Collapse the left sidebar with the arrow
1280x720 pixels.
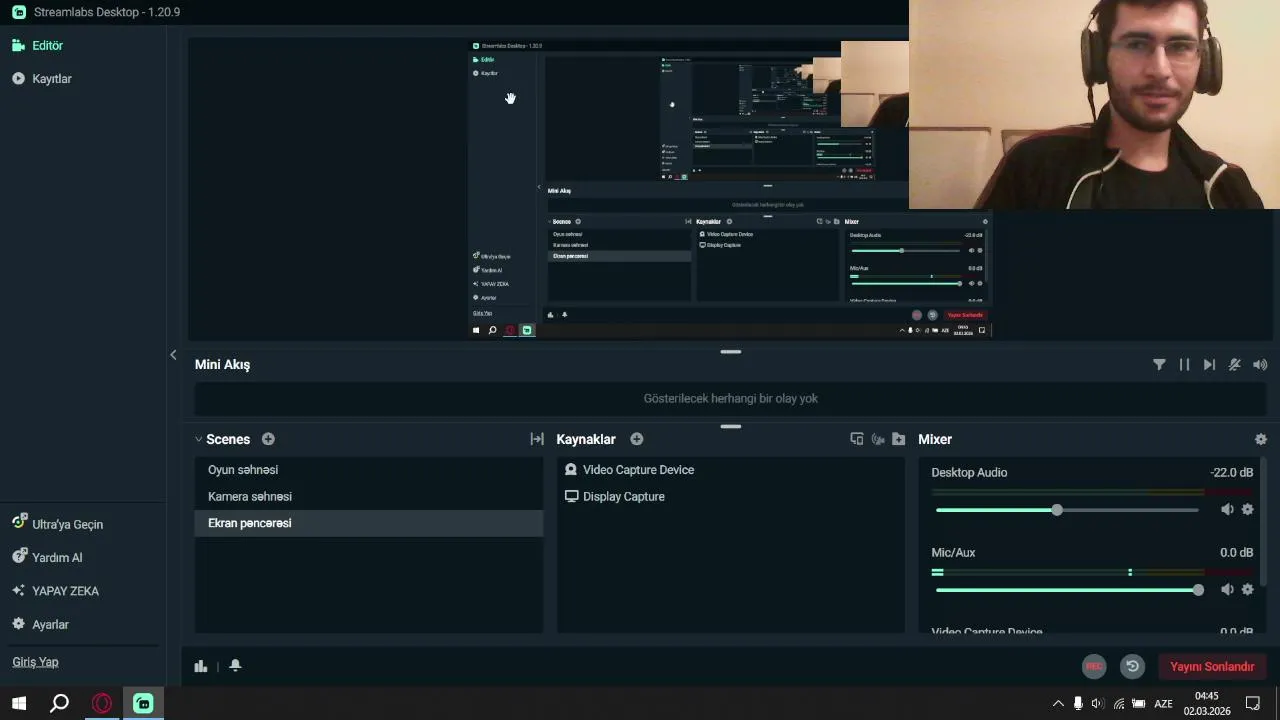point(173,355)
